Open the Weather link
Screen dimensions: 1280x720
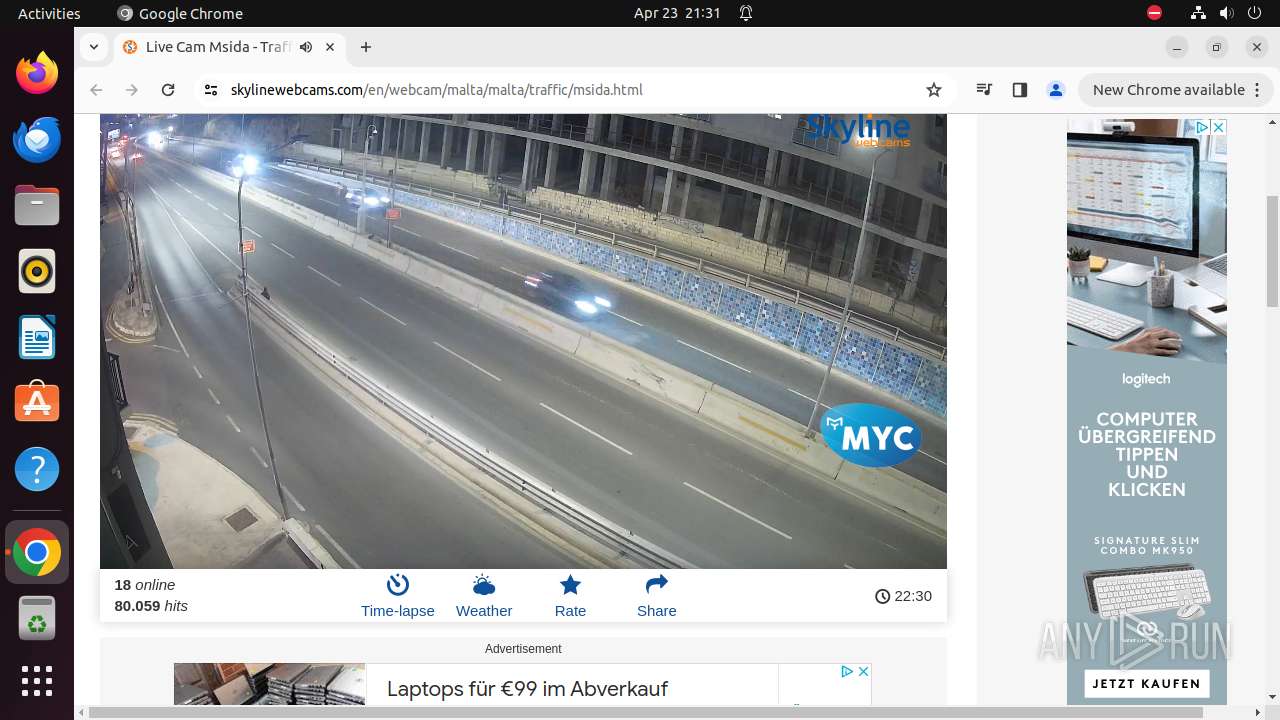484,596
